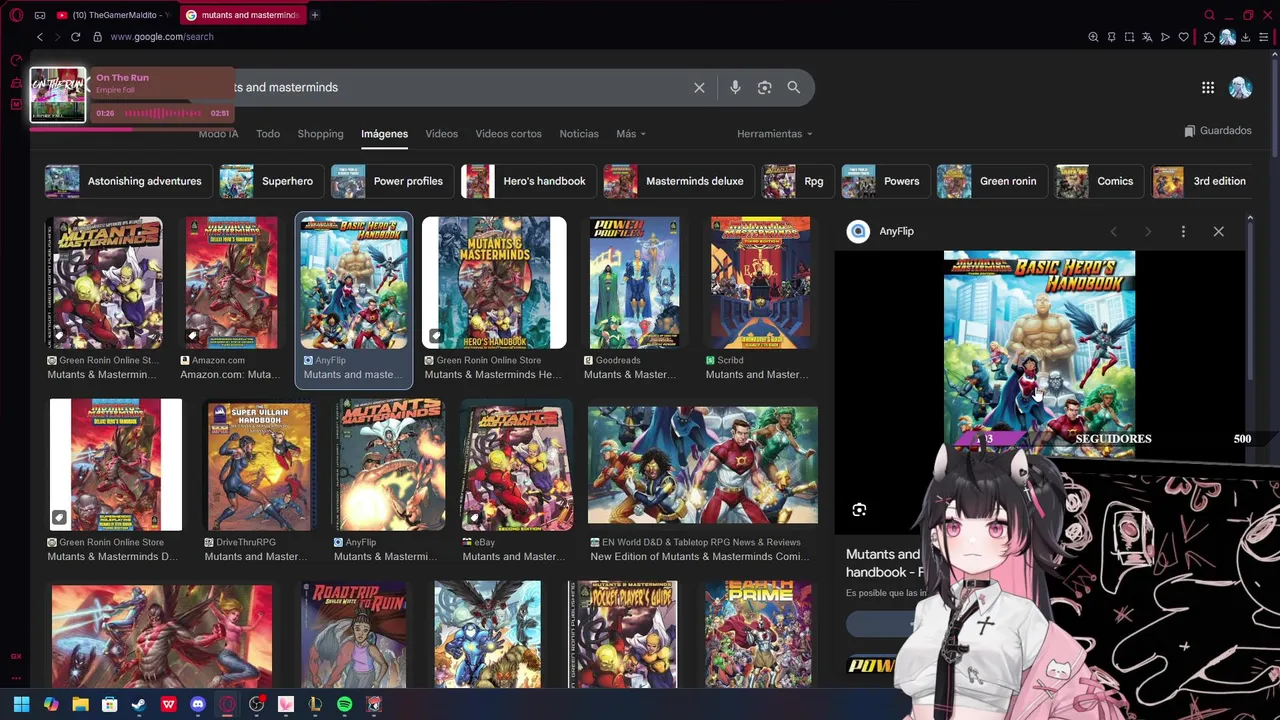Screen dimensions: 1280x720
Task: Open search tabs magnifier in title bar
Action: (1209, 15)
